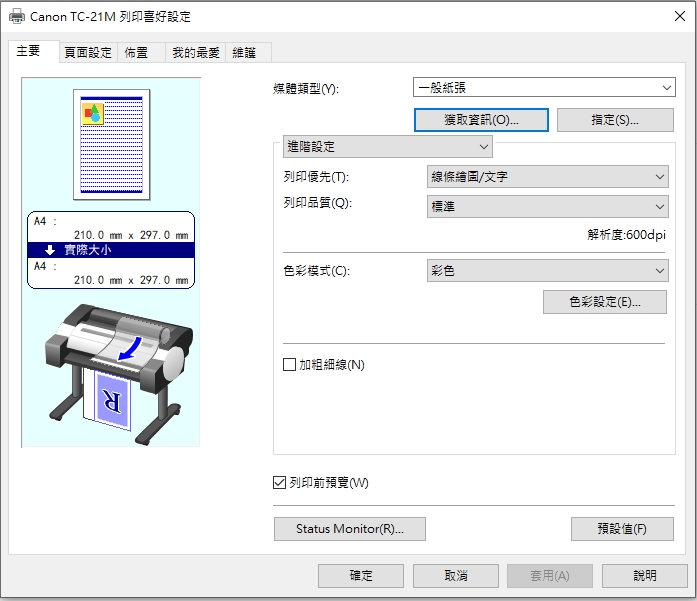The image size is (697, 601).
Task: Enable the 加粗細線(N) checkbox
Action: [289, 365]
